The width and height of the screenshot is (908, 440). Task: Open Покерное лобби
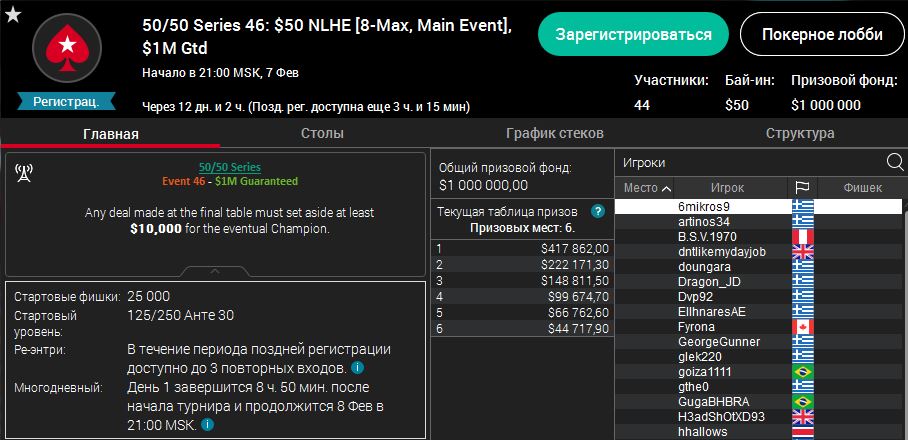tap(822, 34)
